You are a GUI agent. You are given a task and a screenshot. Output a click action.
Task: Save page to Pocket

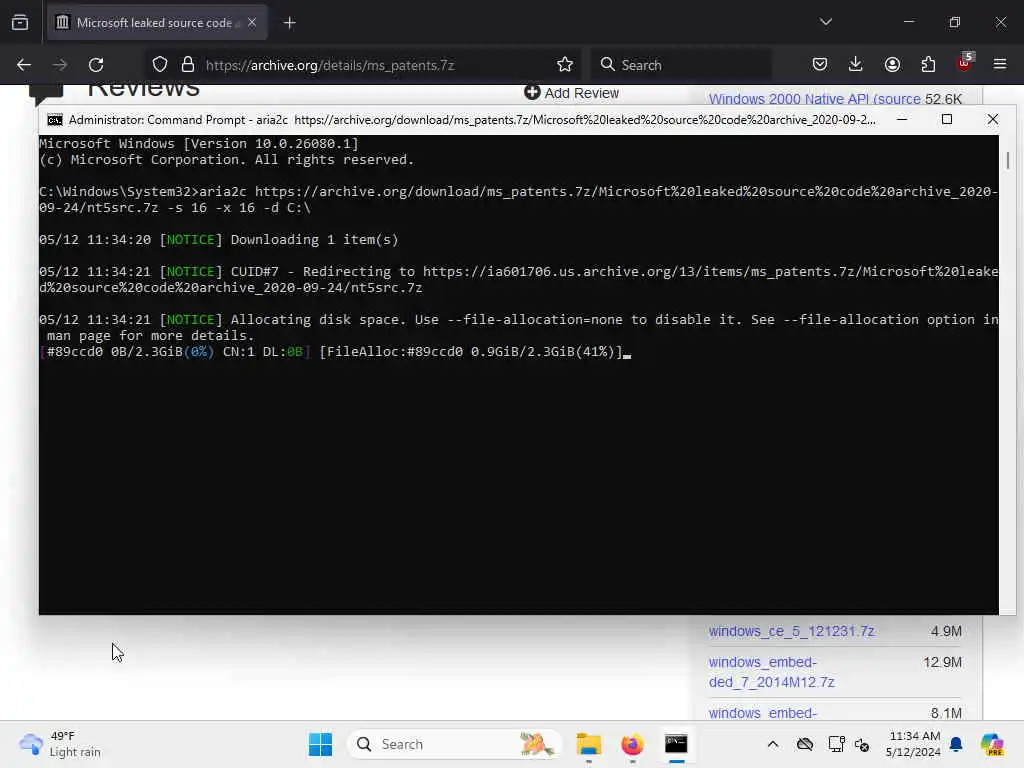[820, 65]
